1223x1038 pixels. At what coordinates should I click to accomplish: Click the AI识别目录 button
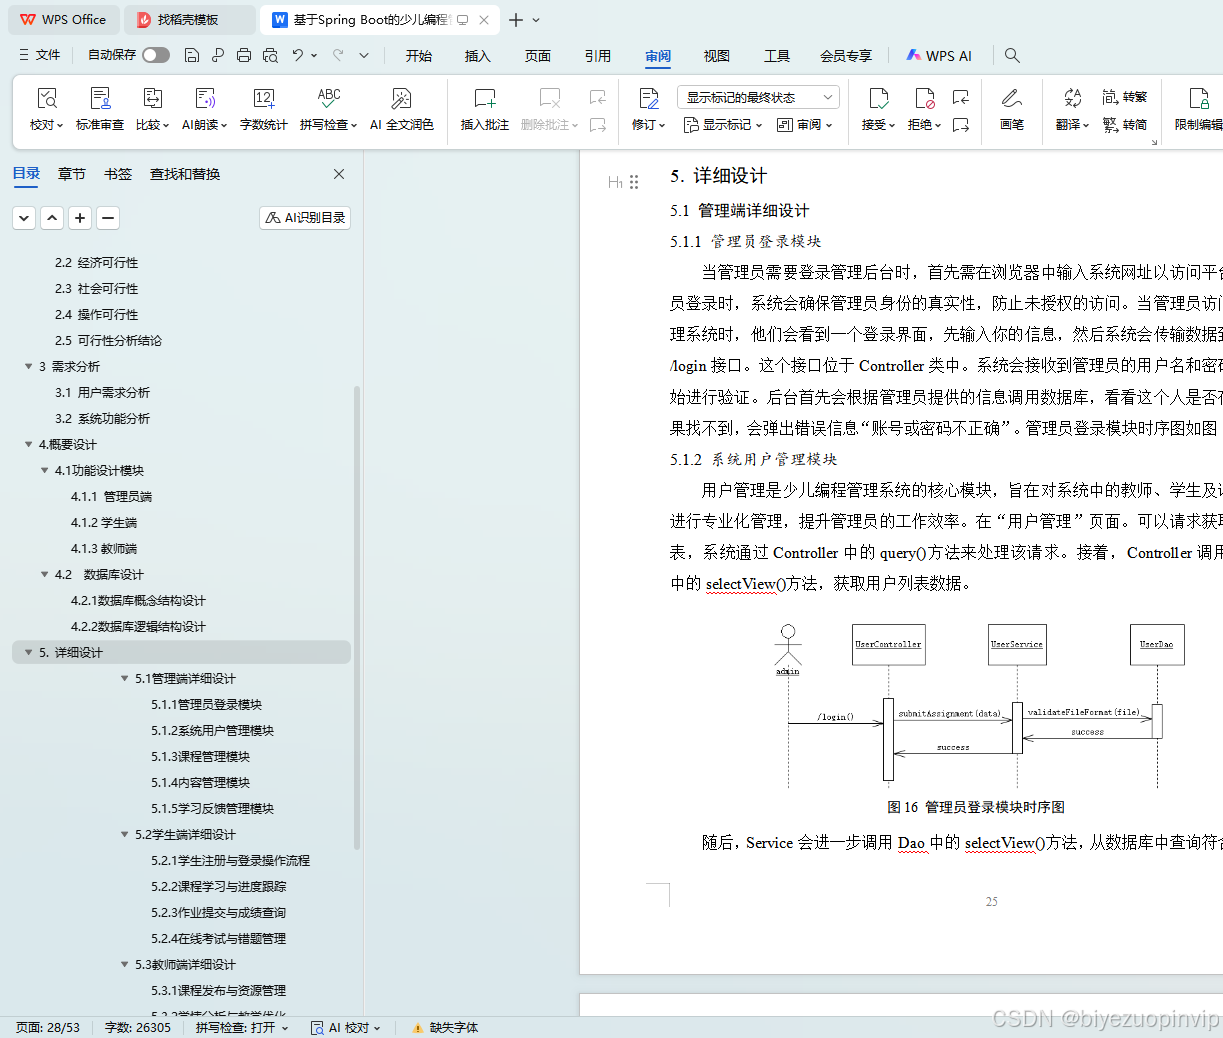coord(304,217)
